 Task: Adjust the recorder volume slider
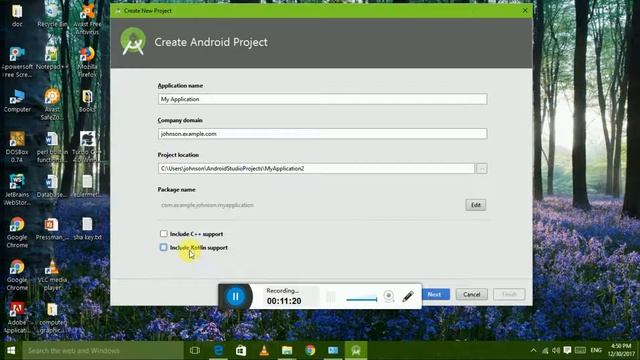[x=362, y=300]
